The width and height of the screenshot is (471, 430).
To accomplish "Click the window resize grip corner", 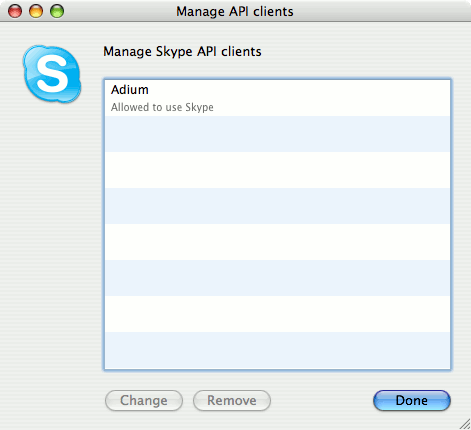I will (465, 424).
